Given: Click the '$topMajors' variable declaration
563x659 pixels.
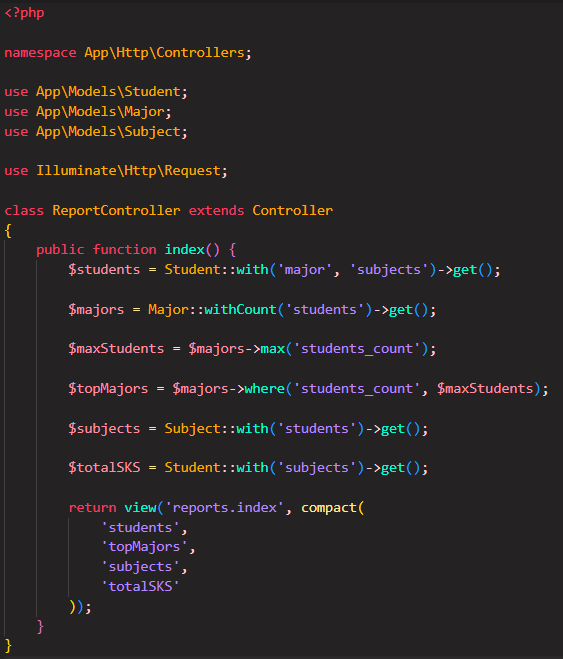Looking at the screenshot, I should pos(108,388).
